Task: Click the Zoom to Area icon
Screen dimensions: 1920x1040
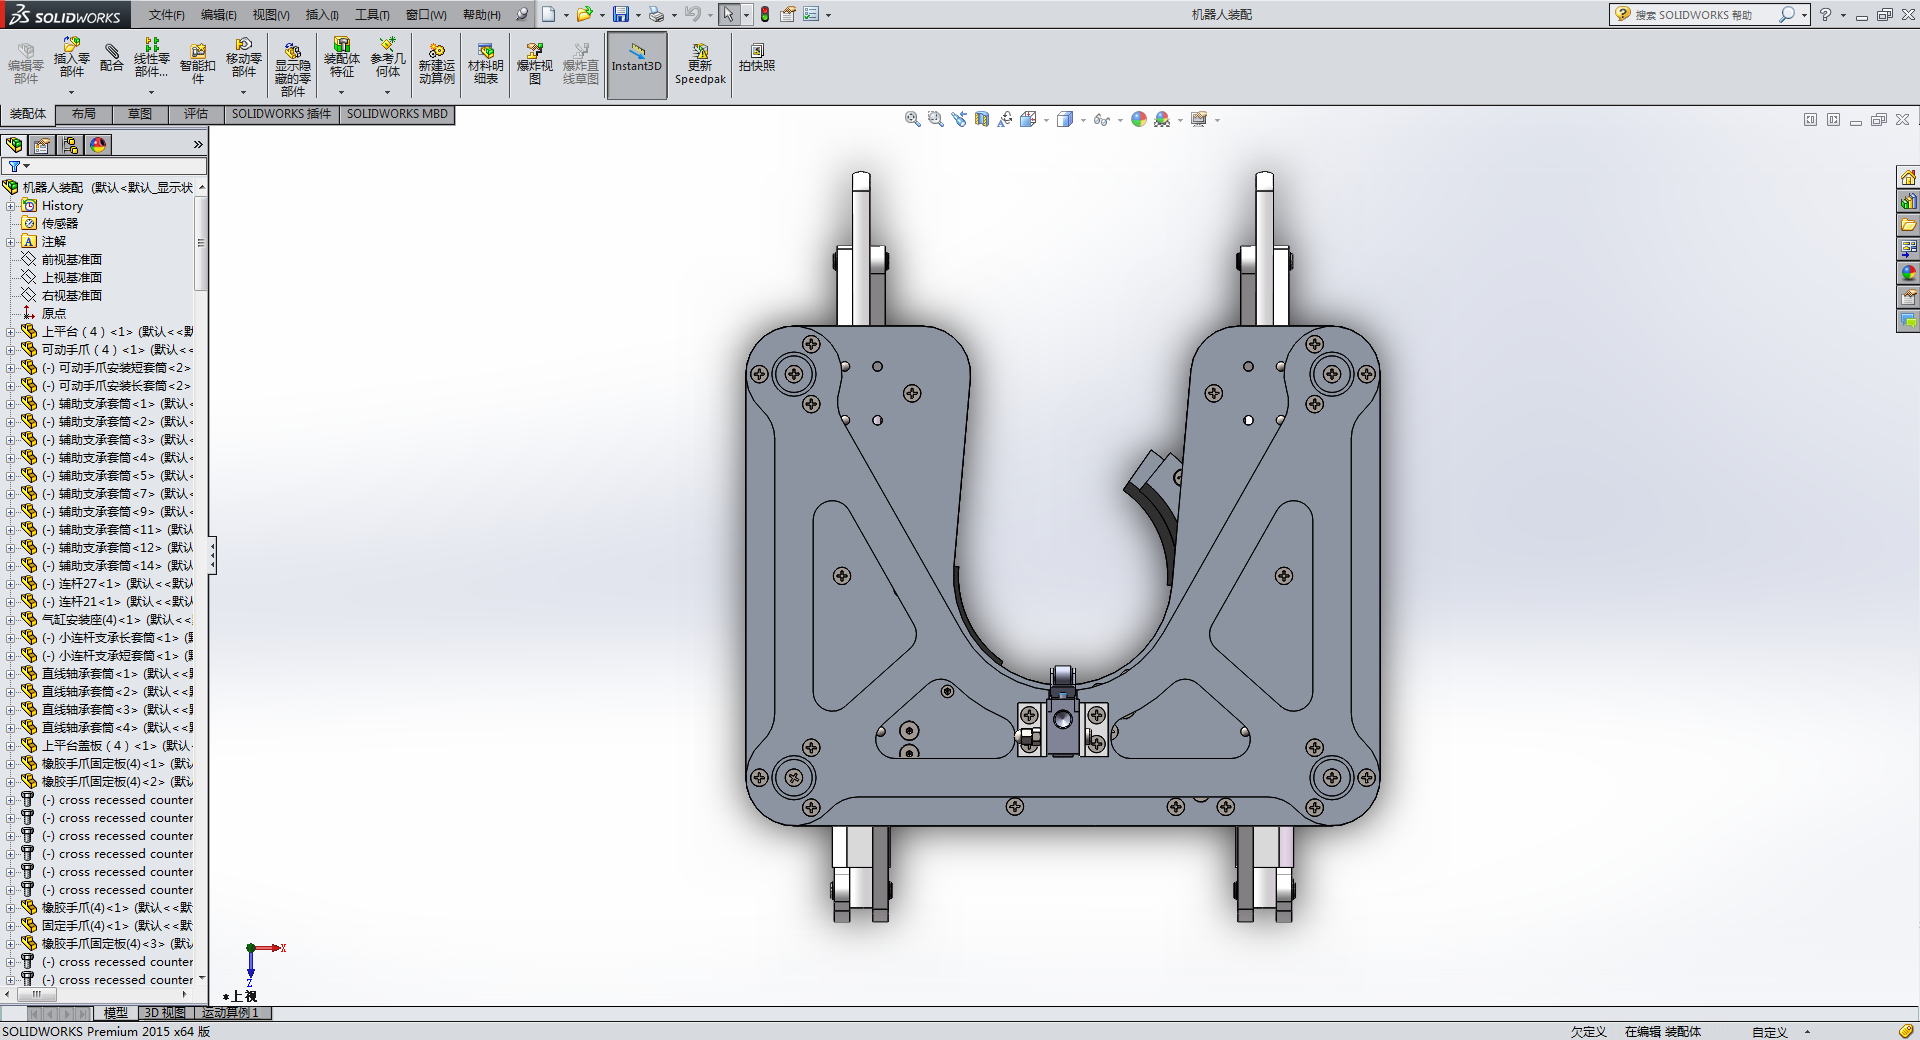Action: [935, 119]
